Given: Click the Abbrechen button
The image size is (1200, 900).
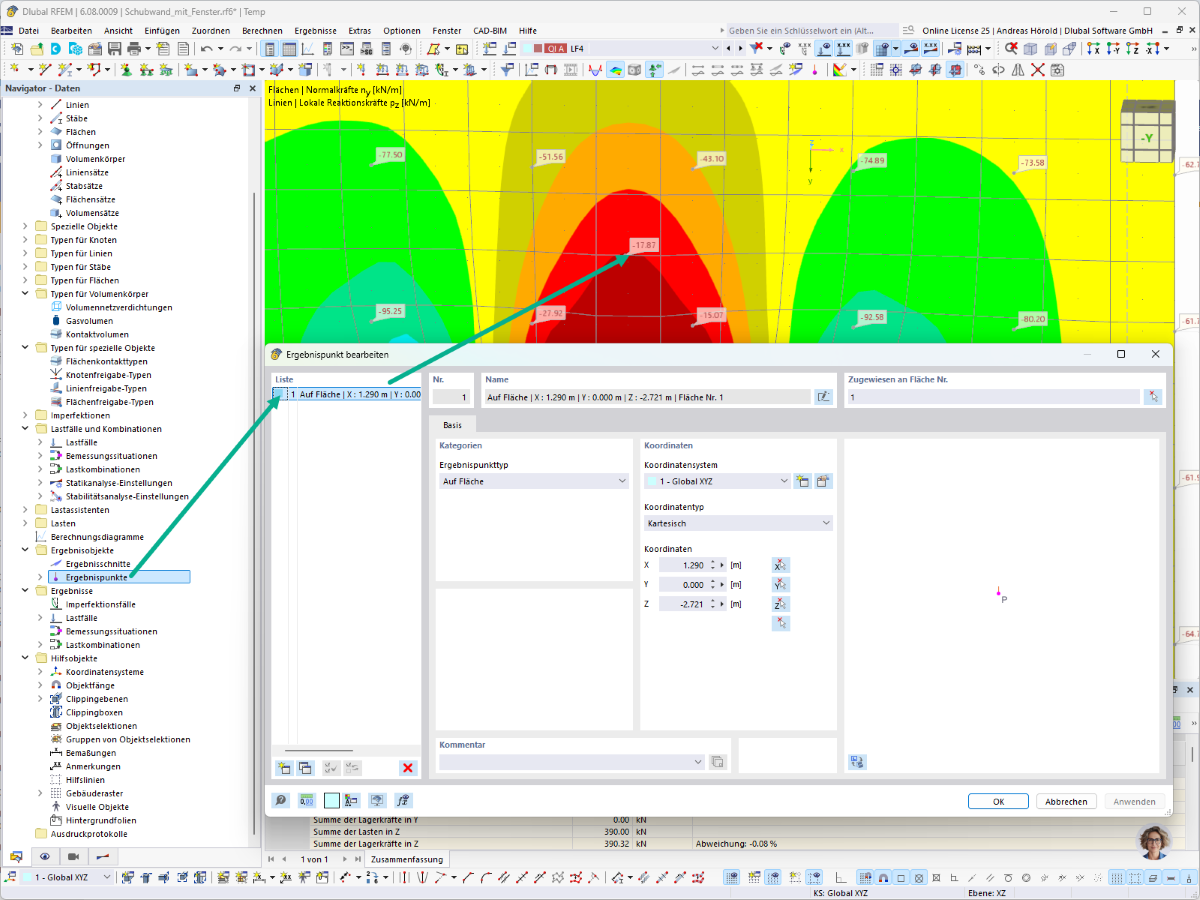Looking at the screenshot, I should [1067, 801].
